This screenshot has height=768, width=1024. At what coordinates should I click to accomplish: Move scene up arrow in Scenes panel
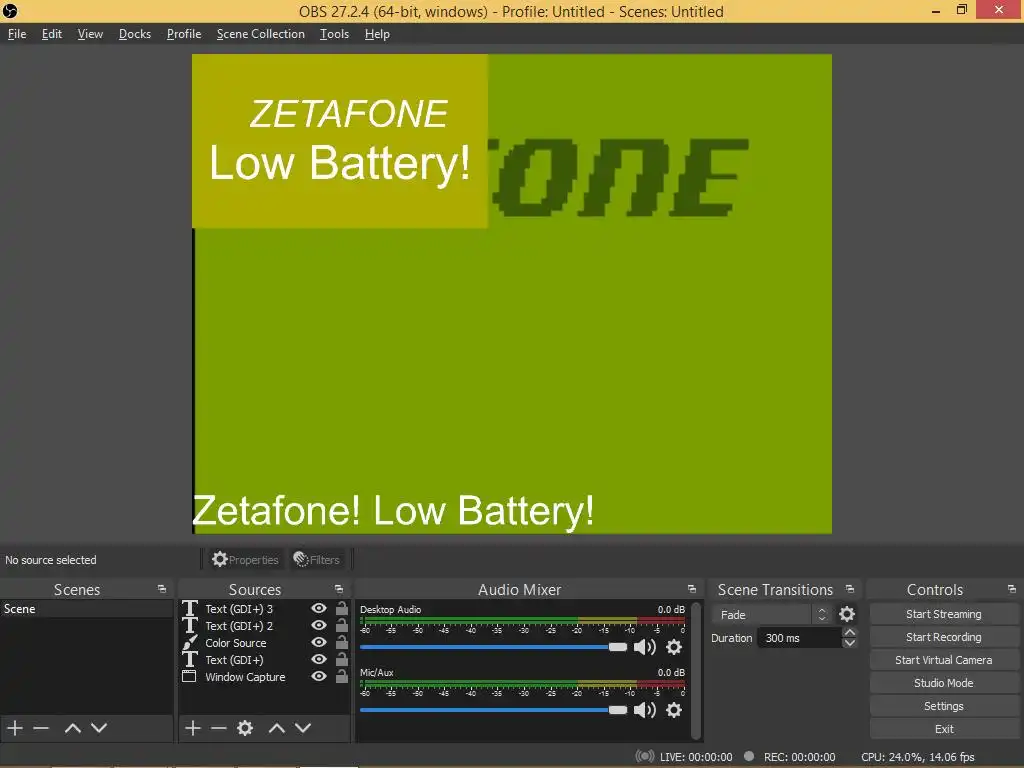[x=72, y=728]
